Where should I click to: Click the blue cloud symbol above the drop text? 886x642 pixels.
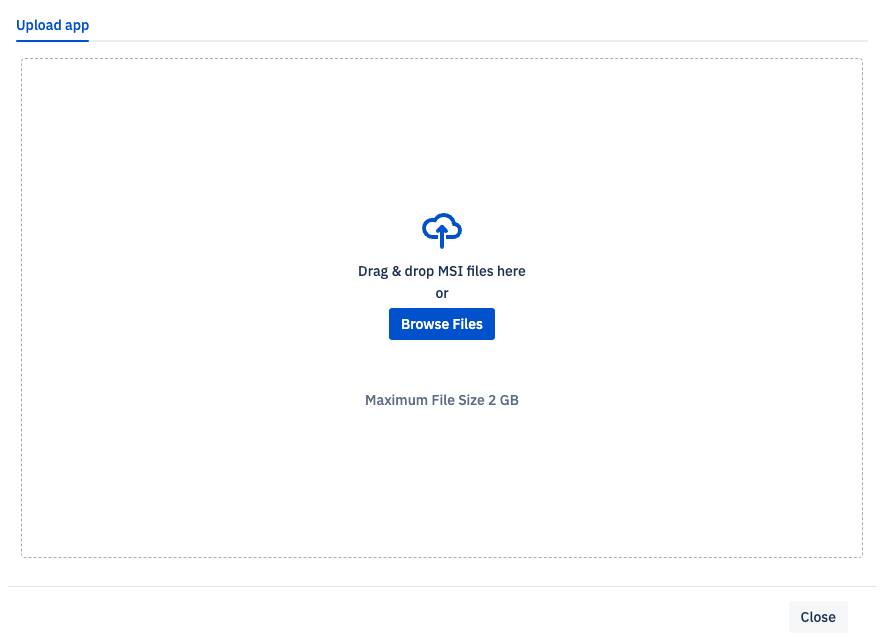442,230
